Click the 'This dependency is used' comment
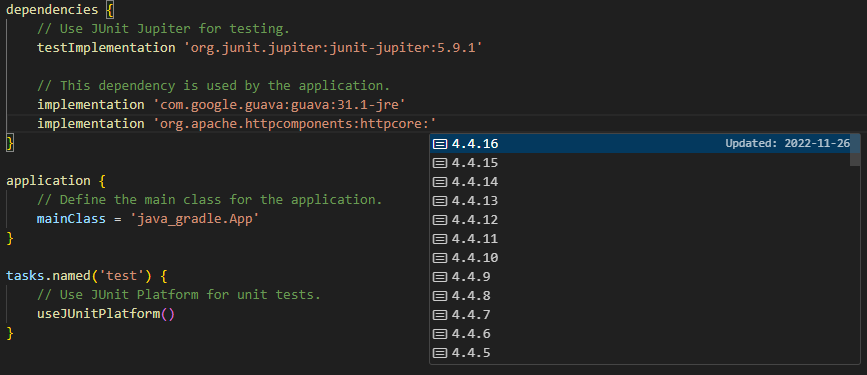Image resolution: width=867 pixels, height=375 pixels. point(214,86)
